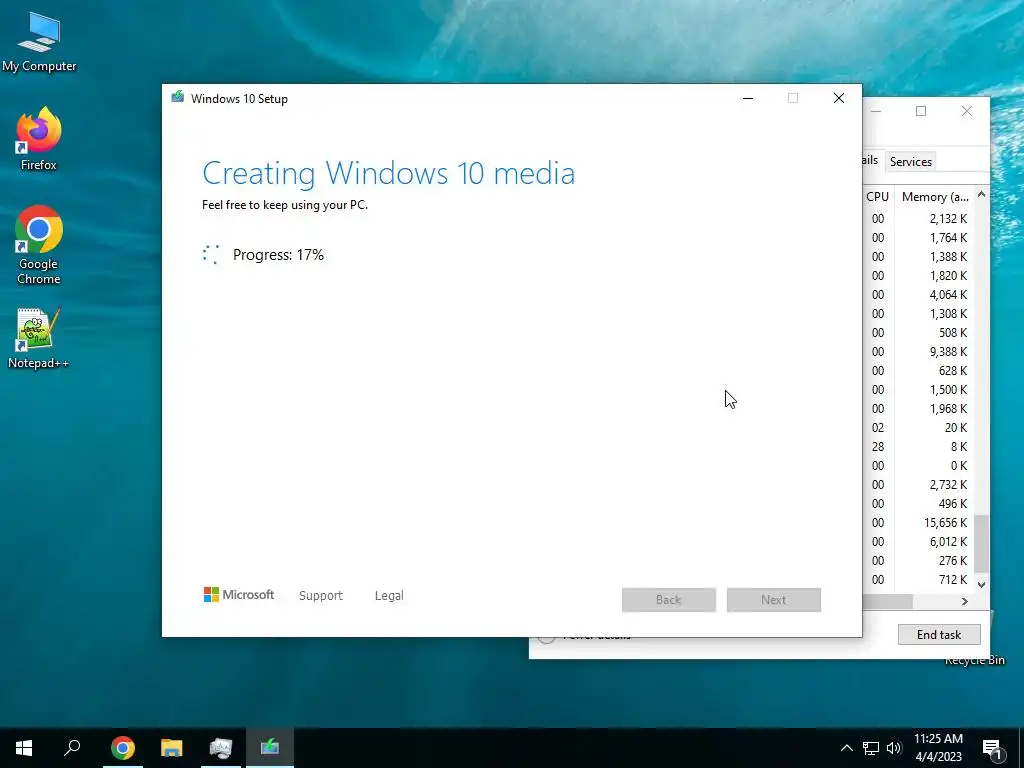Switch to Task Manager taskbar icon
This screenshot has height=768, width=1024.
point(221,748)
